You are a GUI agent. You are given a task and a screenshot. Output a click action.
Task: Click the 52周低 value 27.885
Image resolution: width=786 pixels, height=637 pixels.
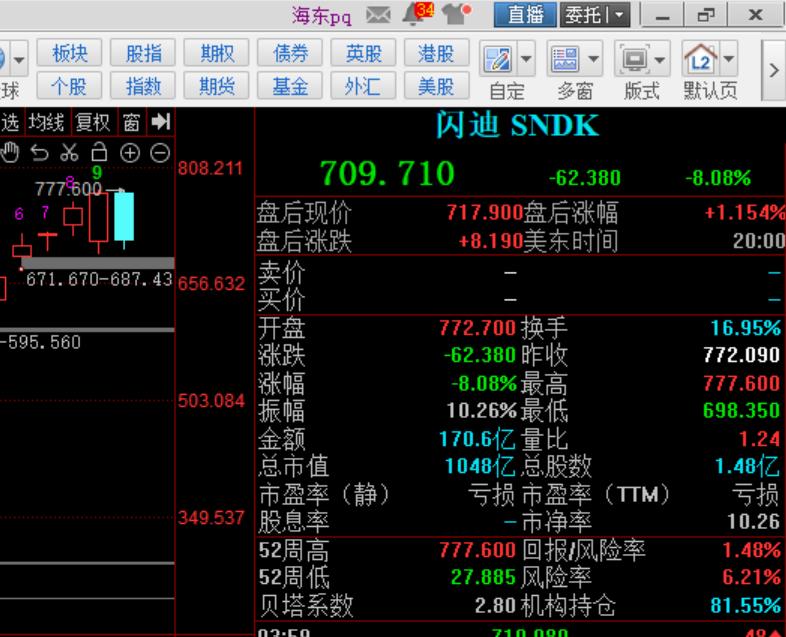483,577
